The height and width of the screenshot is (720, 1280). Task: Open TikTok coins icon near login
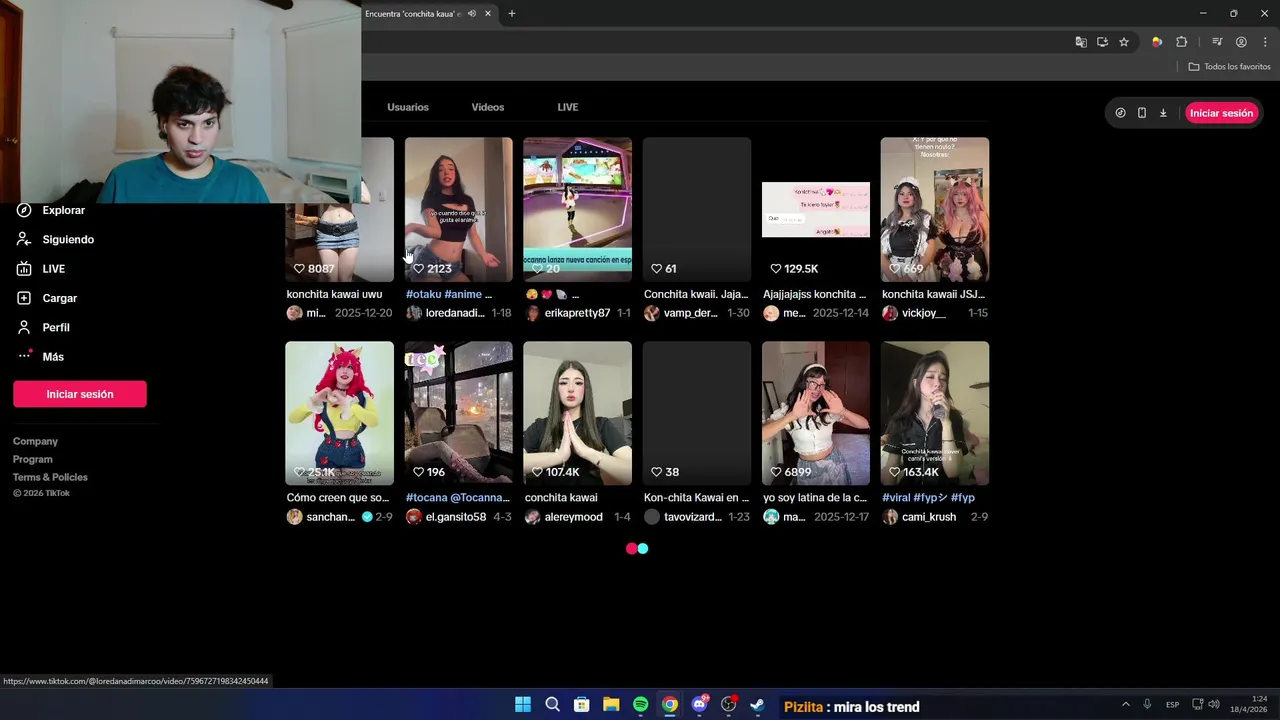tap(1120, 113)
